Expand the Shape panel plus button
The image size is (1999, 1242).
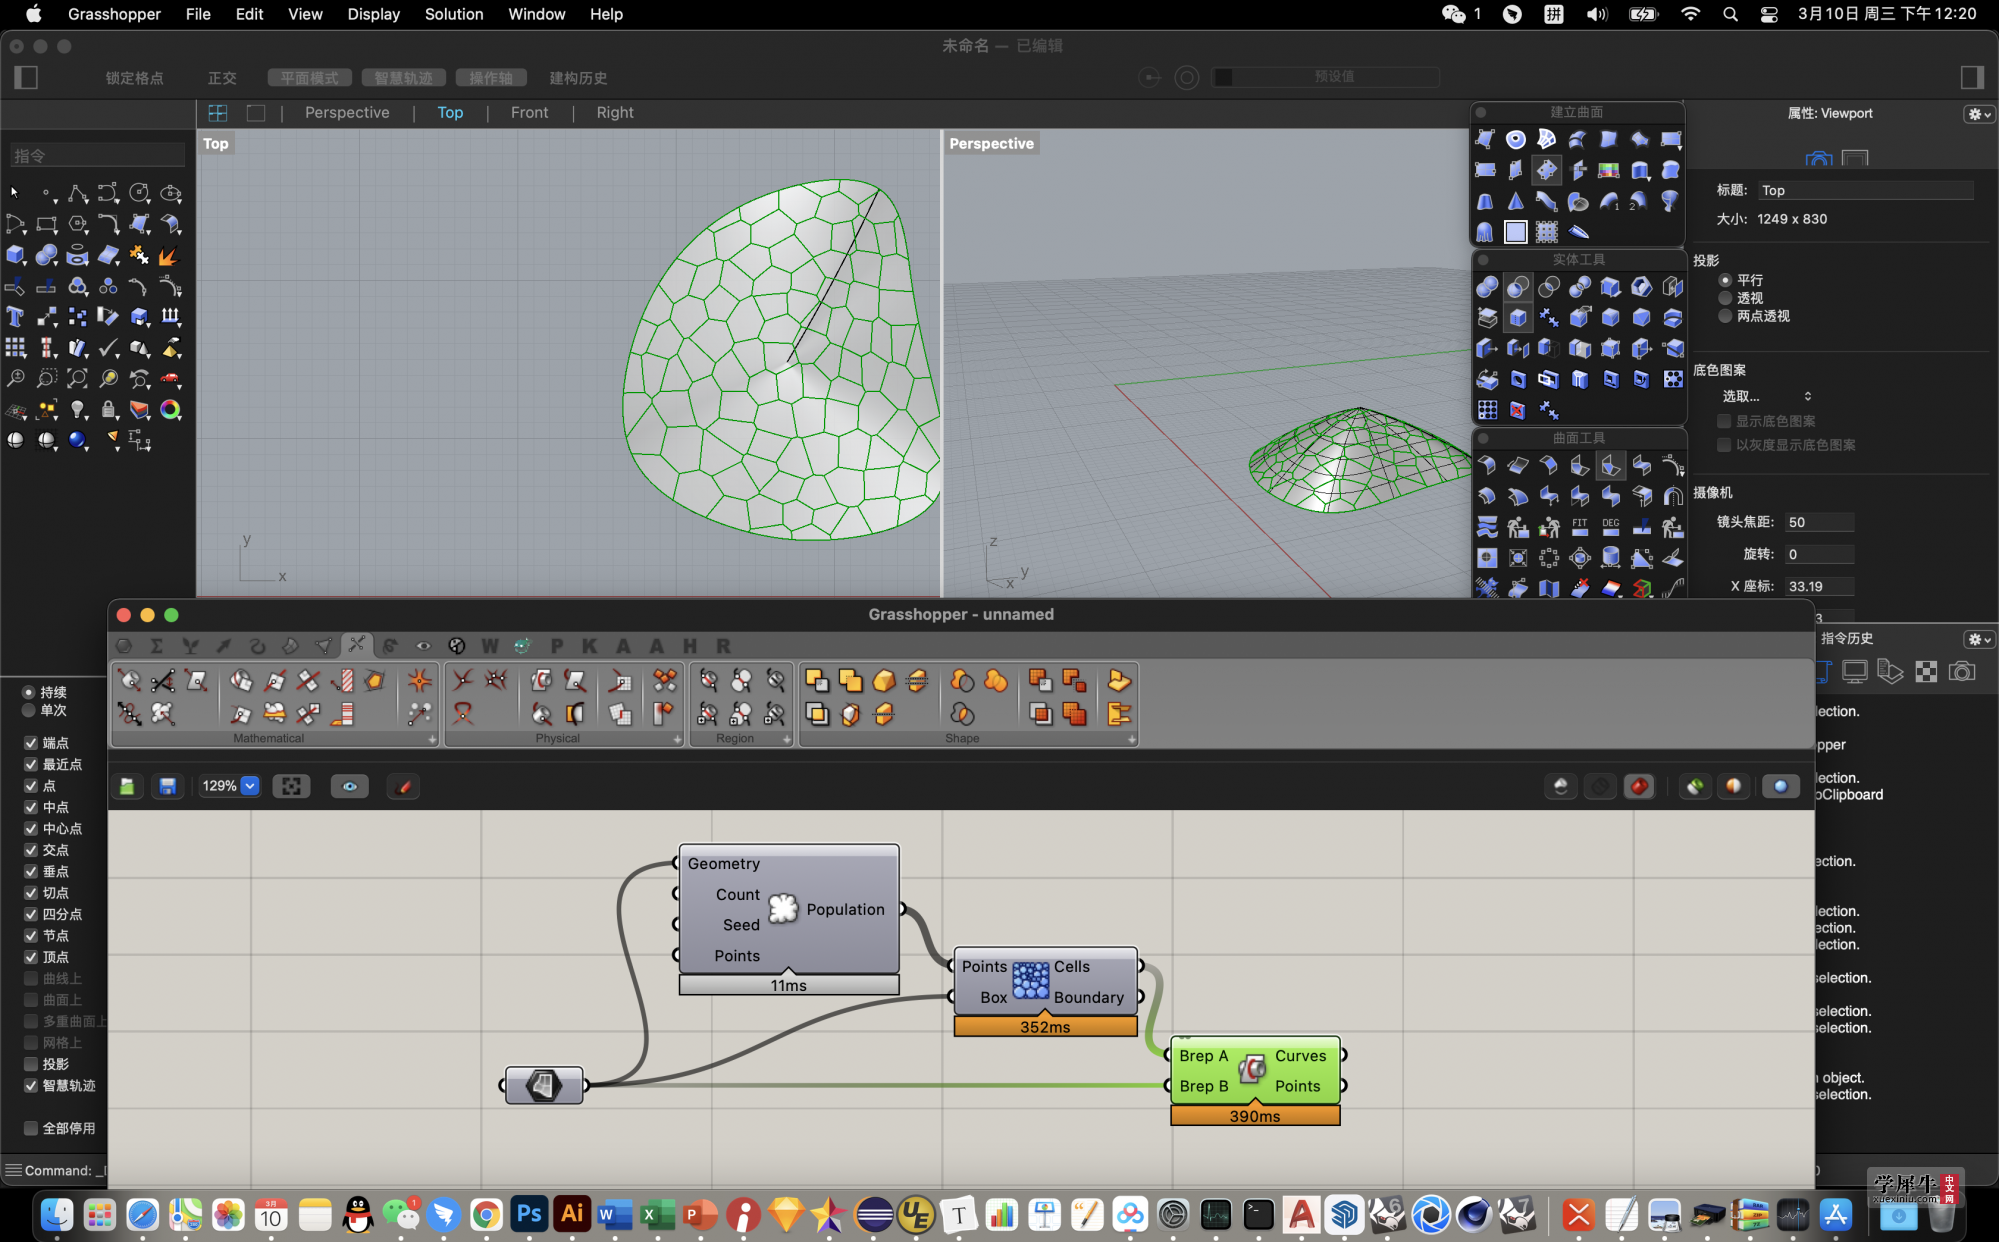1131,739
